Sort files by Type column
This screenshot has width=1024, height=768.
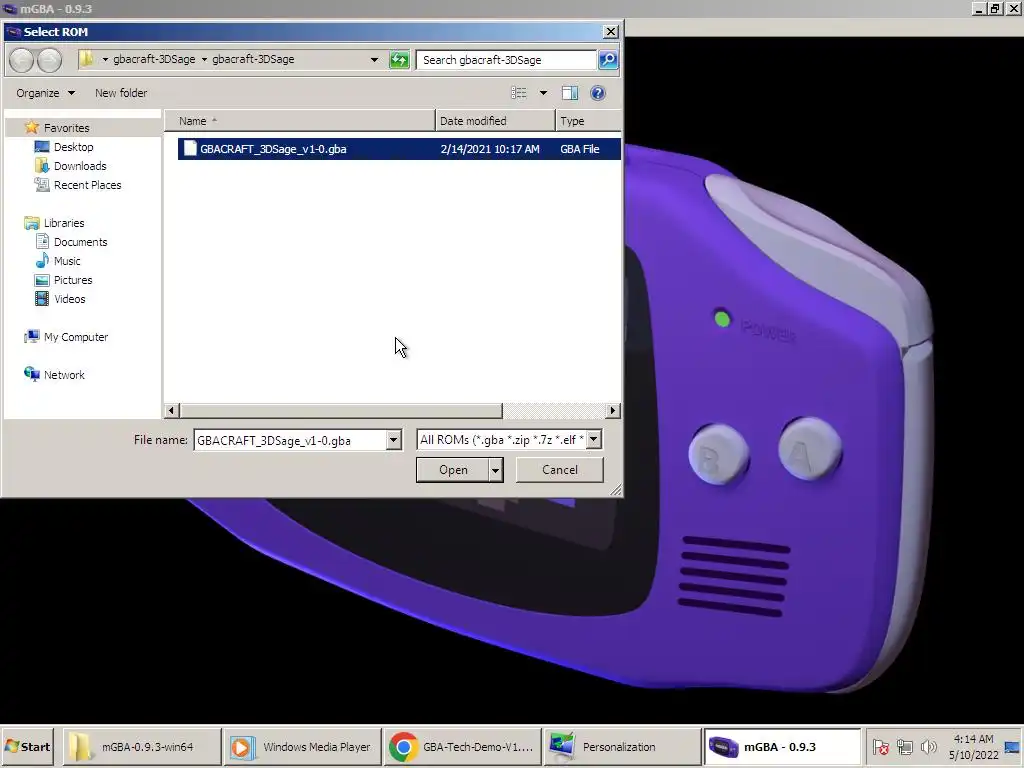588,121
